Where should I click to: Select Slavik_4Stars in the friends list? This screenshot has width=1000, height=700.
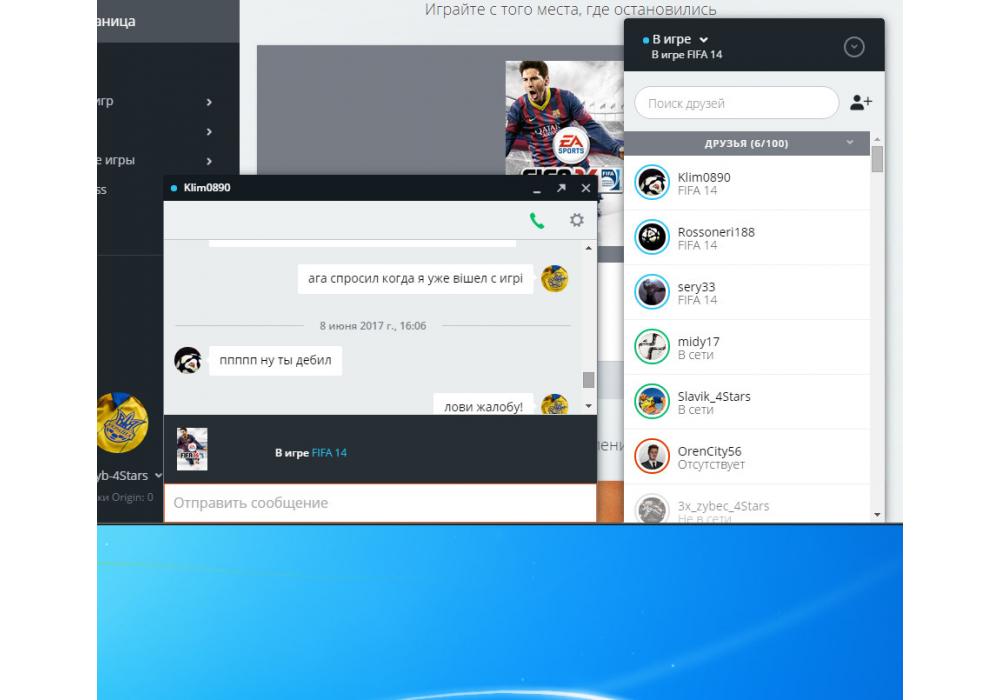click(713, 402)
